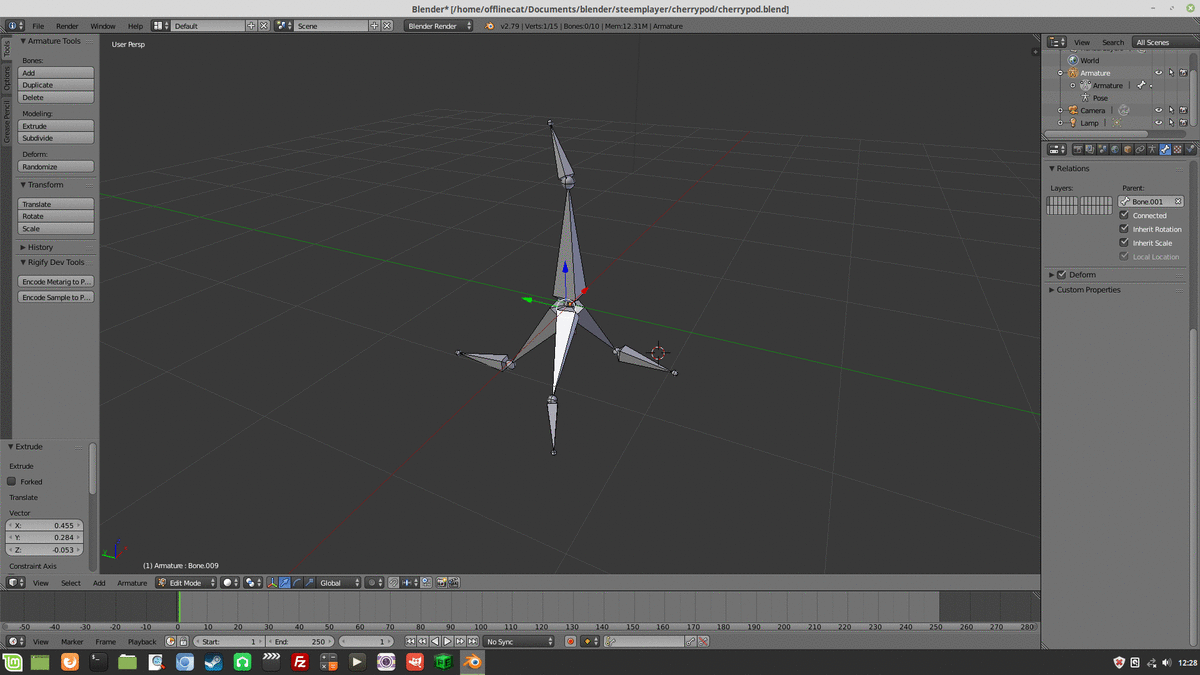Viewport: 1200px width, 675px height.
Task: Open the File menu
Action: point(38,26)
